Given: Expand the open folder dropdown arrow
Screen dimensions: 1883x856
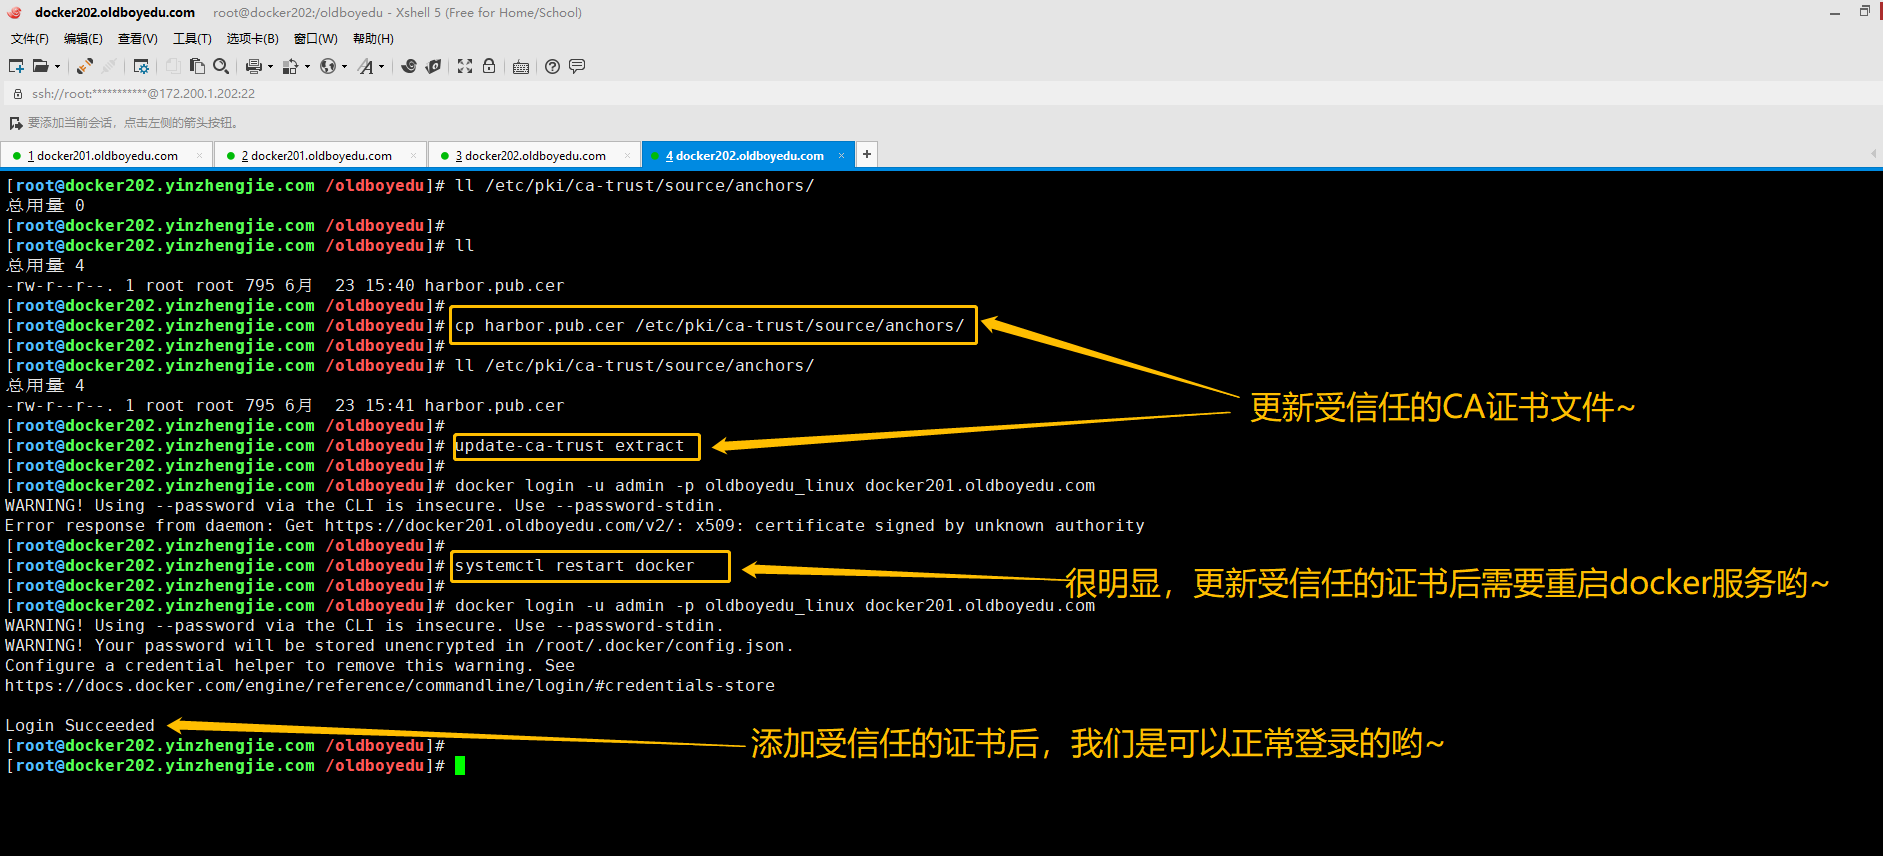Looking at the screenshot, I should point(57,67).
